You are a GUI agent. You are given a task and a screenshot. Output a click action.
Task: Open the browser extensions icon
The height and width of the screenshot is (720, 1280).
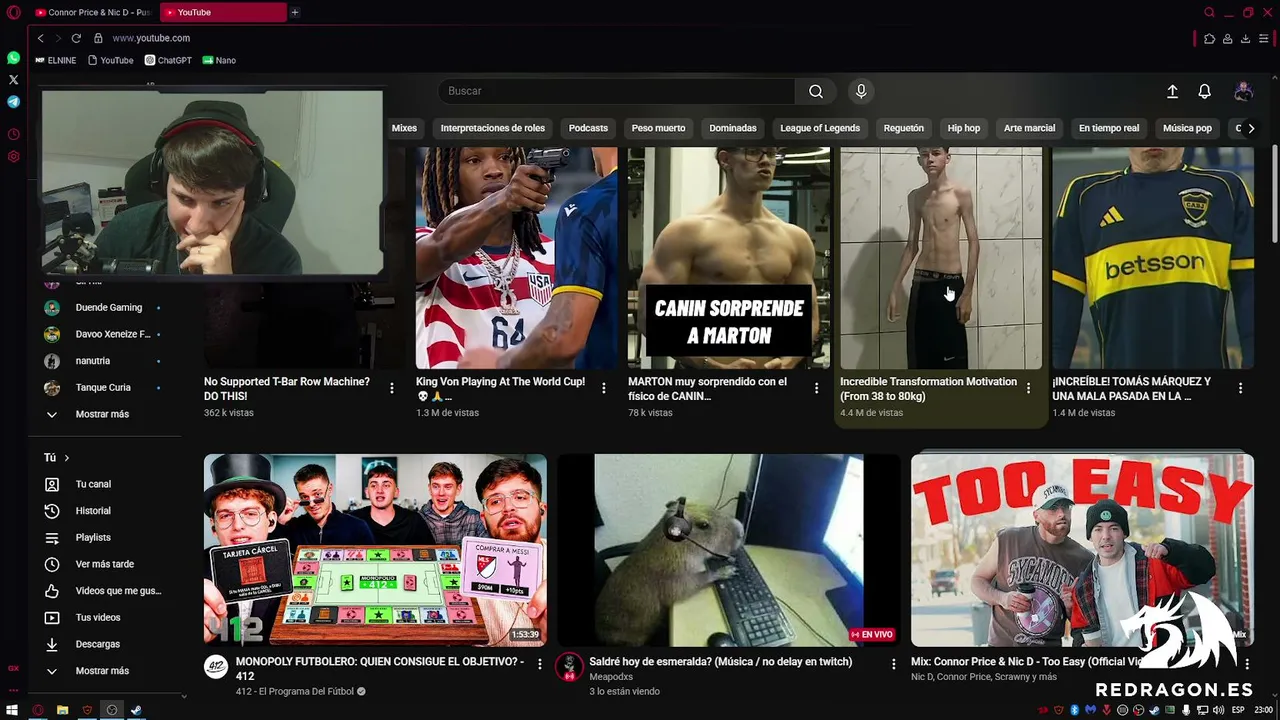tap(1209, 39)
